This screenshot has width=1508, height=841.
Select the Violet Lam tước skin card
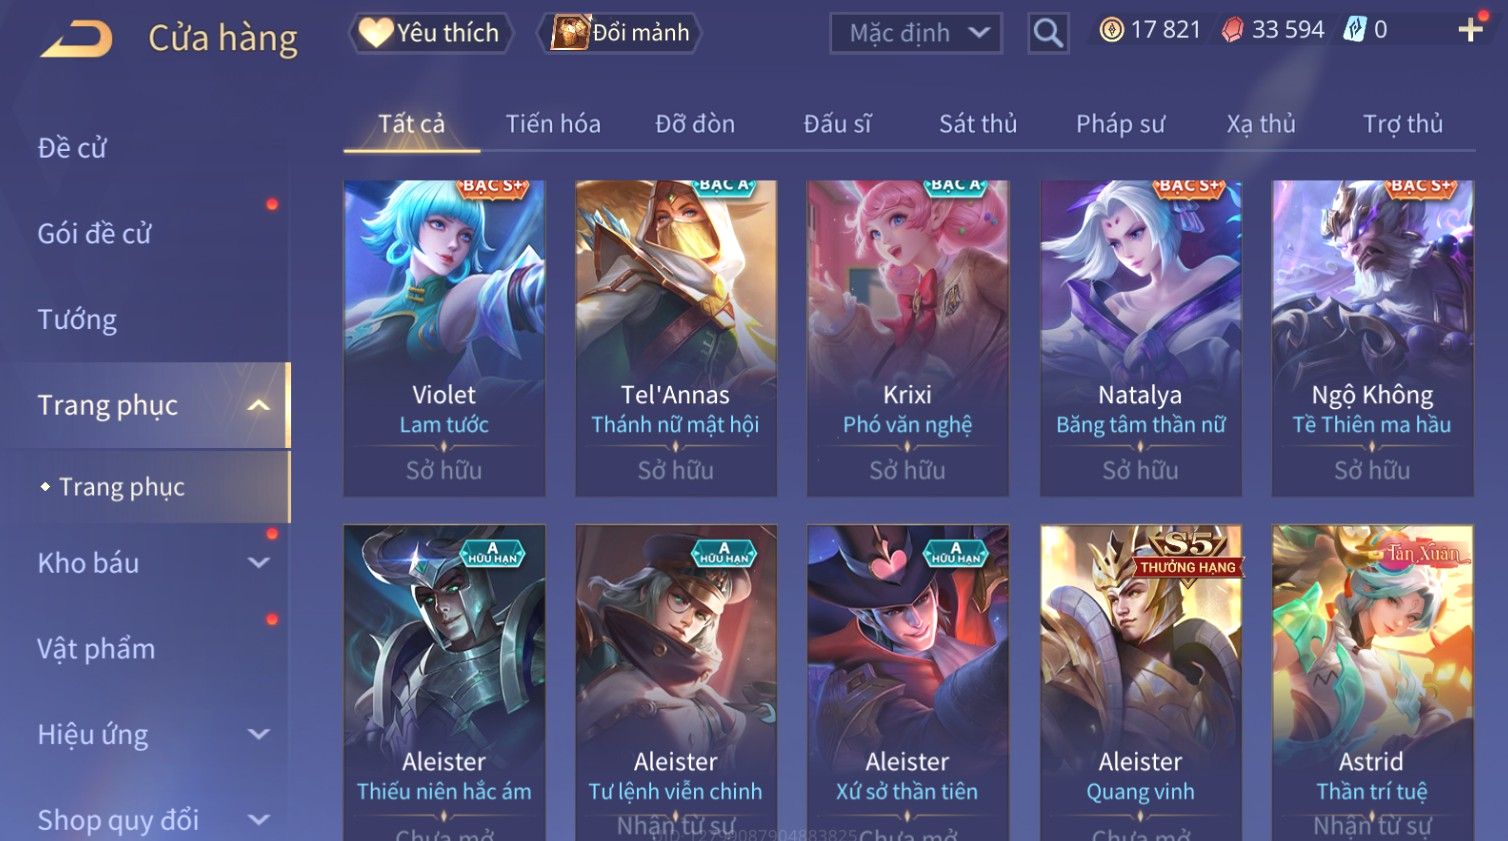coord(444,338)
